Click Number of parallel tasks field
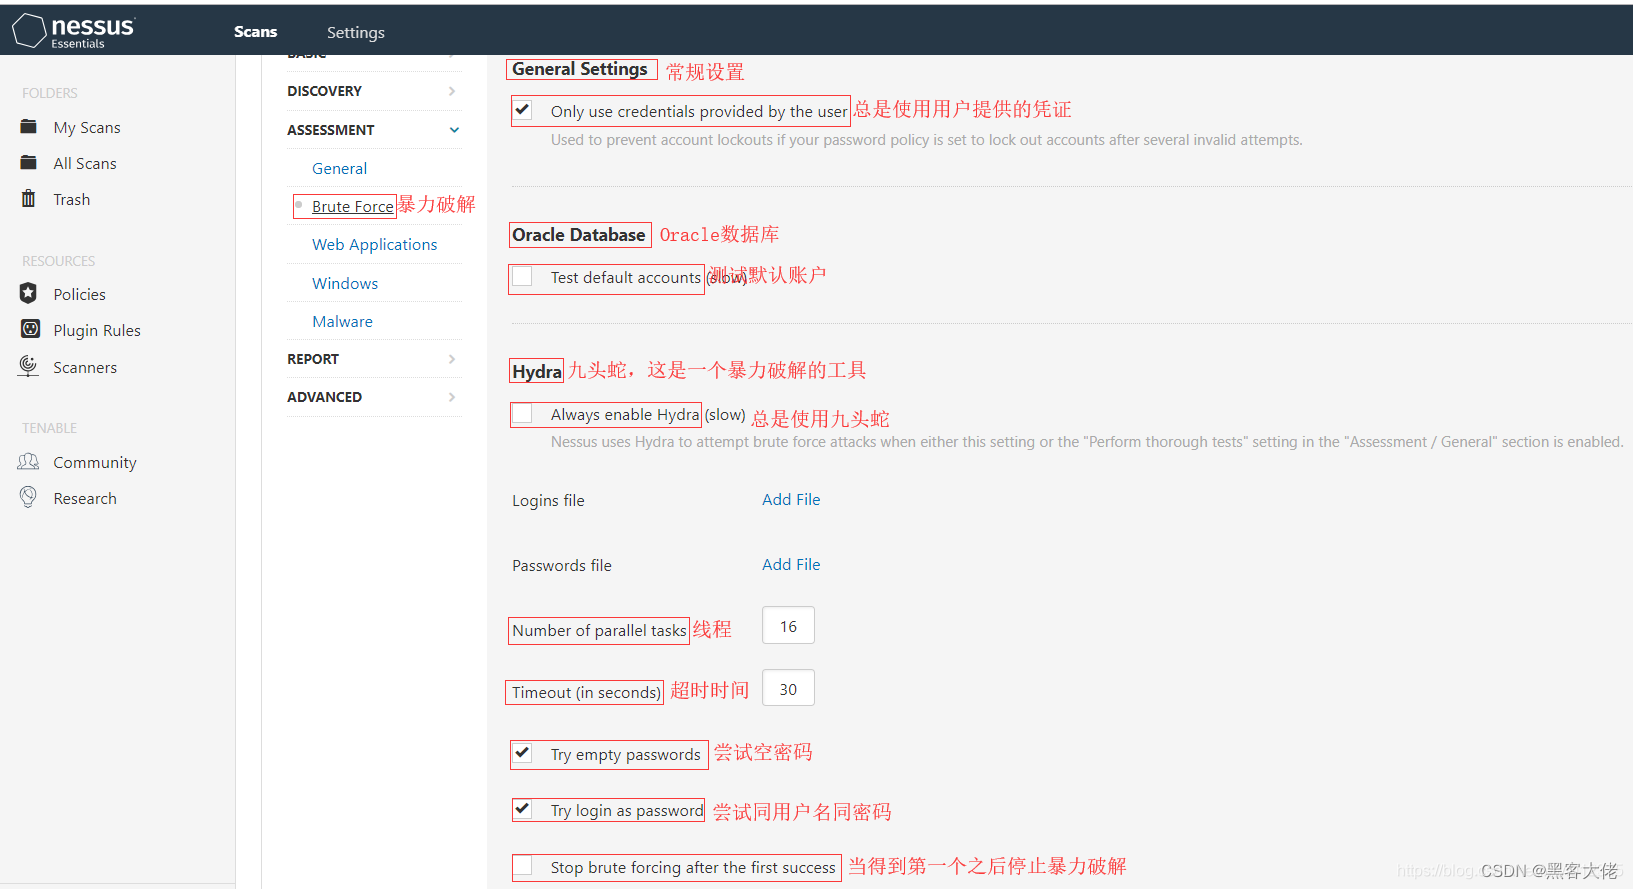The image size is (1633, 889). tap(788, 625)
